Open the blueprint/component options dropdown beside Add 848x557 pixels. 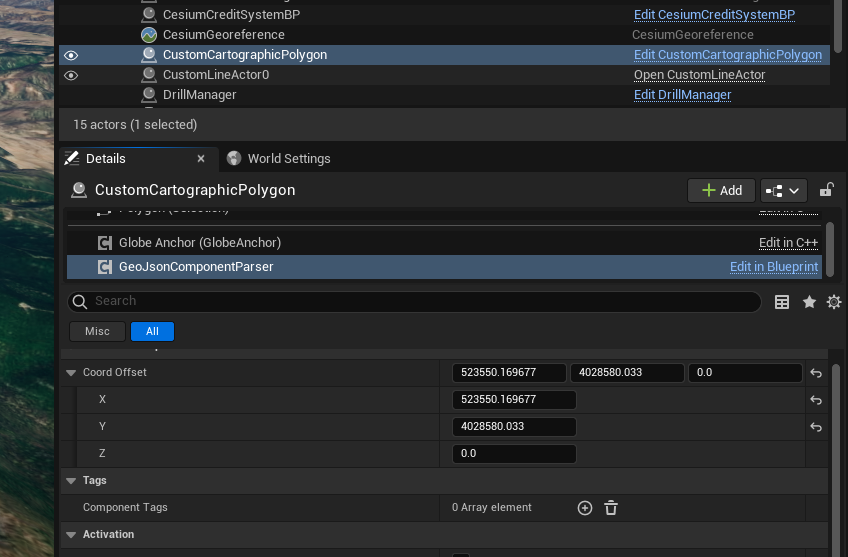click(784, 190)
